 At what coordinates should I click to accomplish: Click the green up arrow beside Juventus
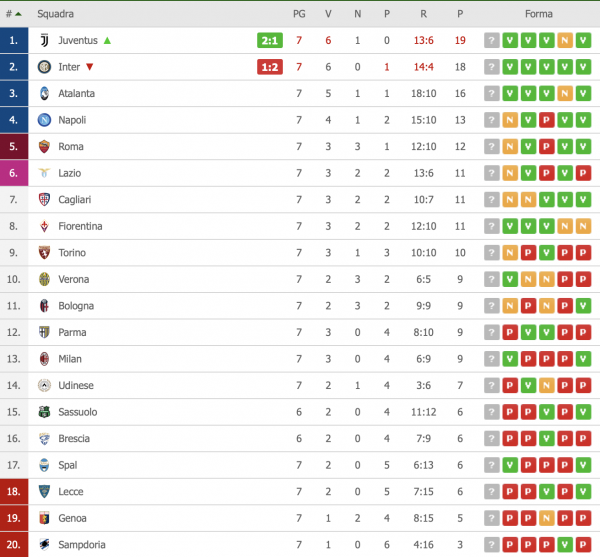(107, 41)
